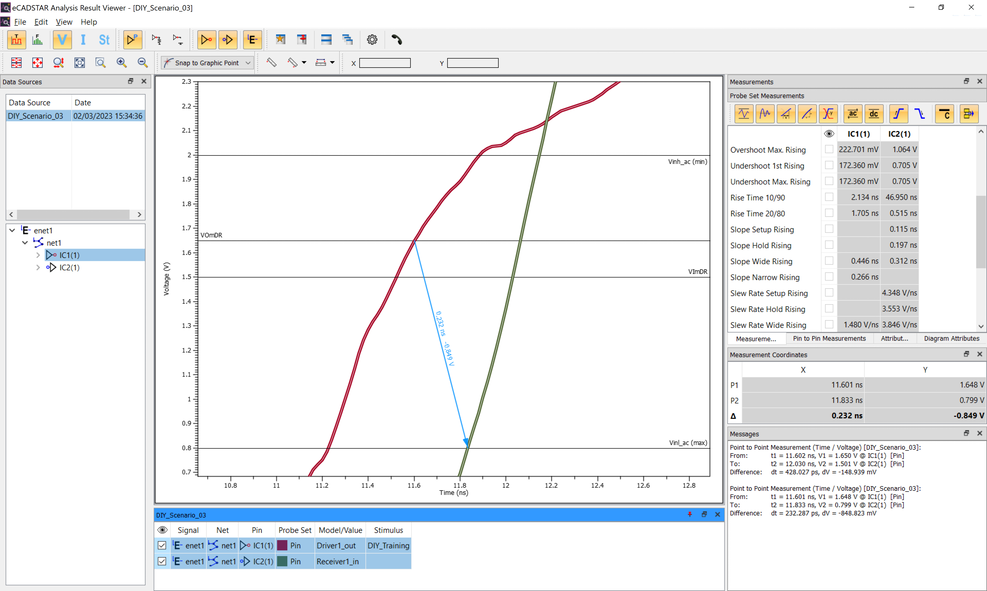Select the Voltage (V) display icon
Screen dimensions: 987x591
[62, 40]
